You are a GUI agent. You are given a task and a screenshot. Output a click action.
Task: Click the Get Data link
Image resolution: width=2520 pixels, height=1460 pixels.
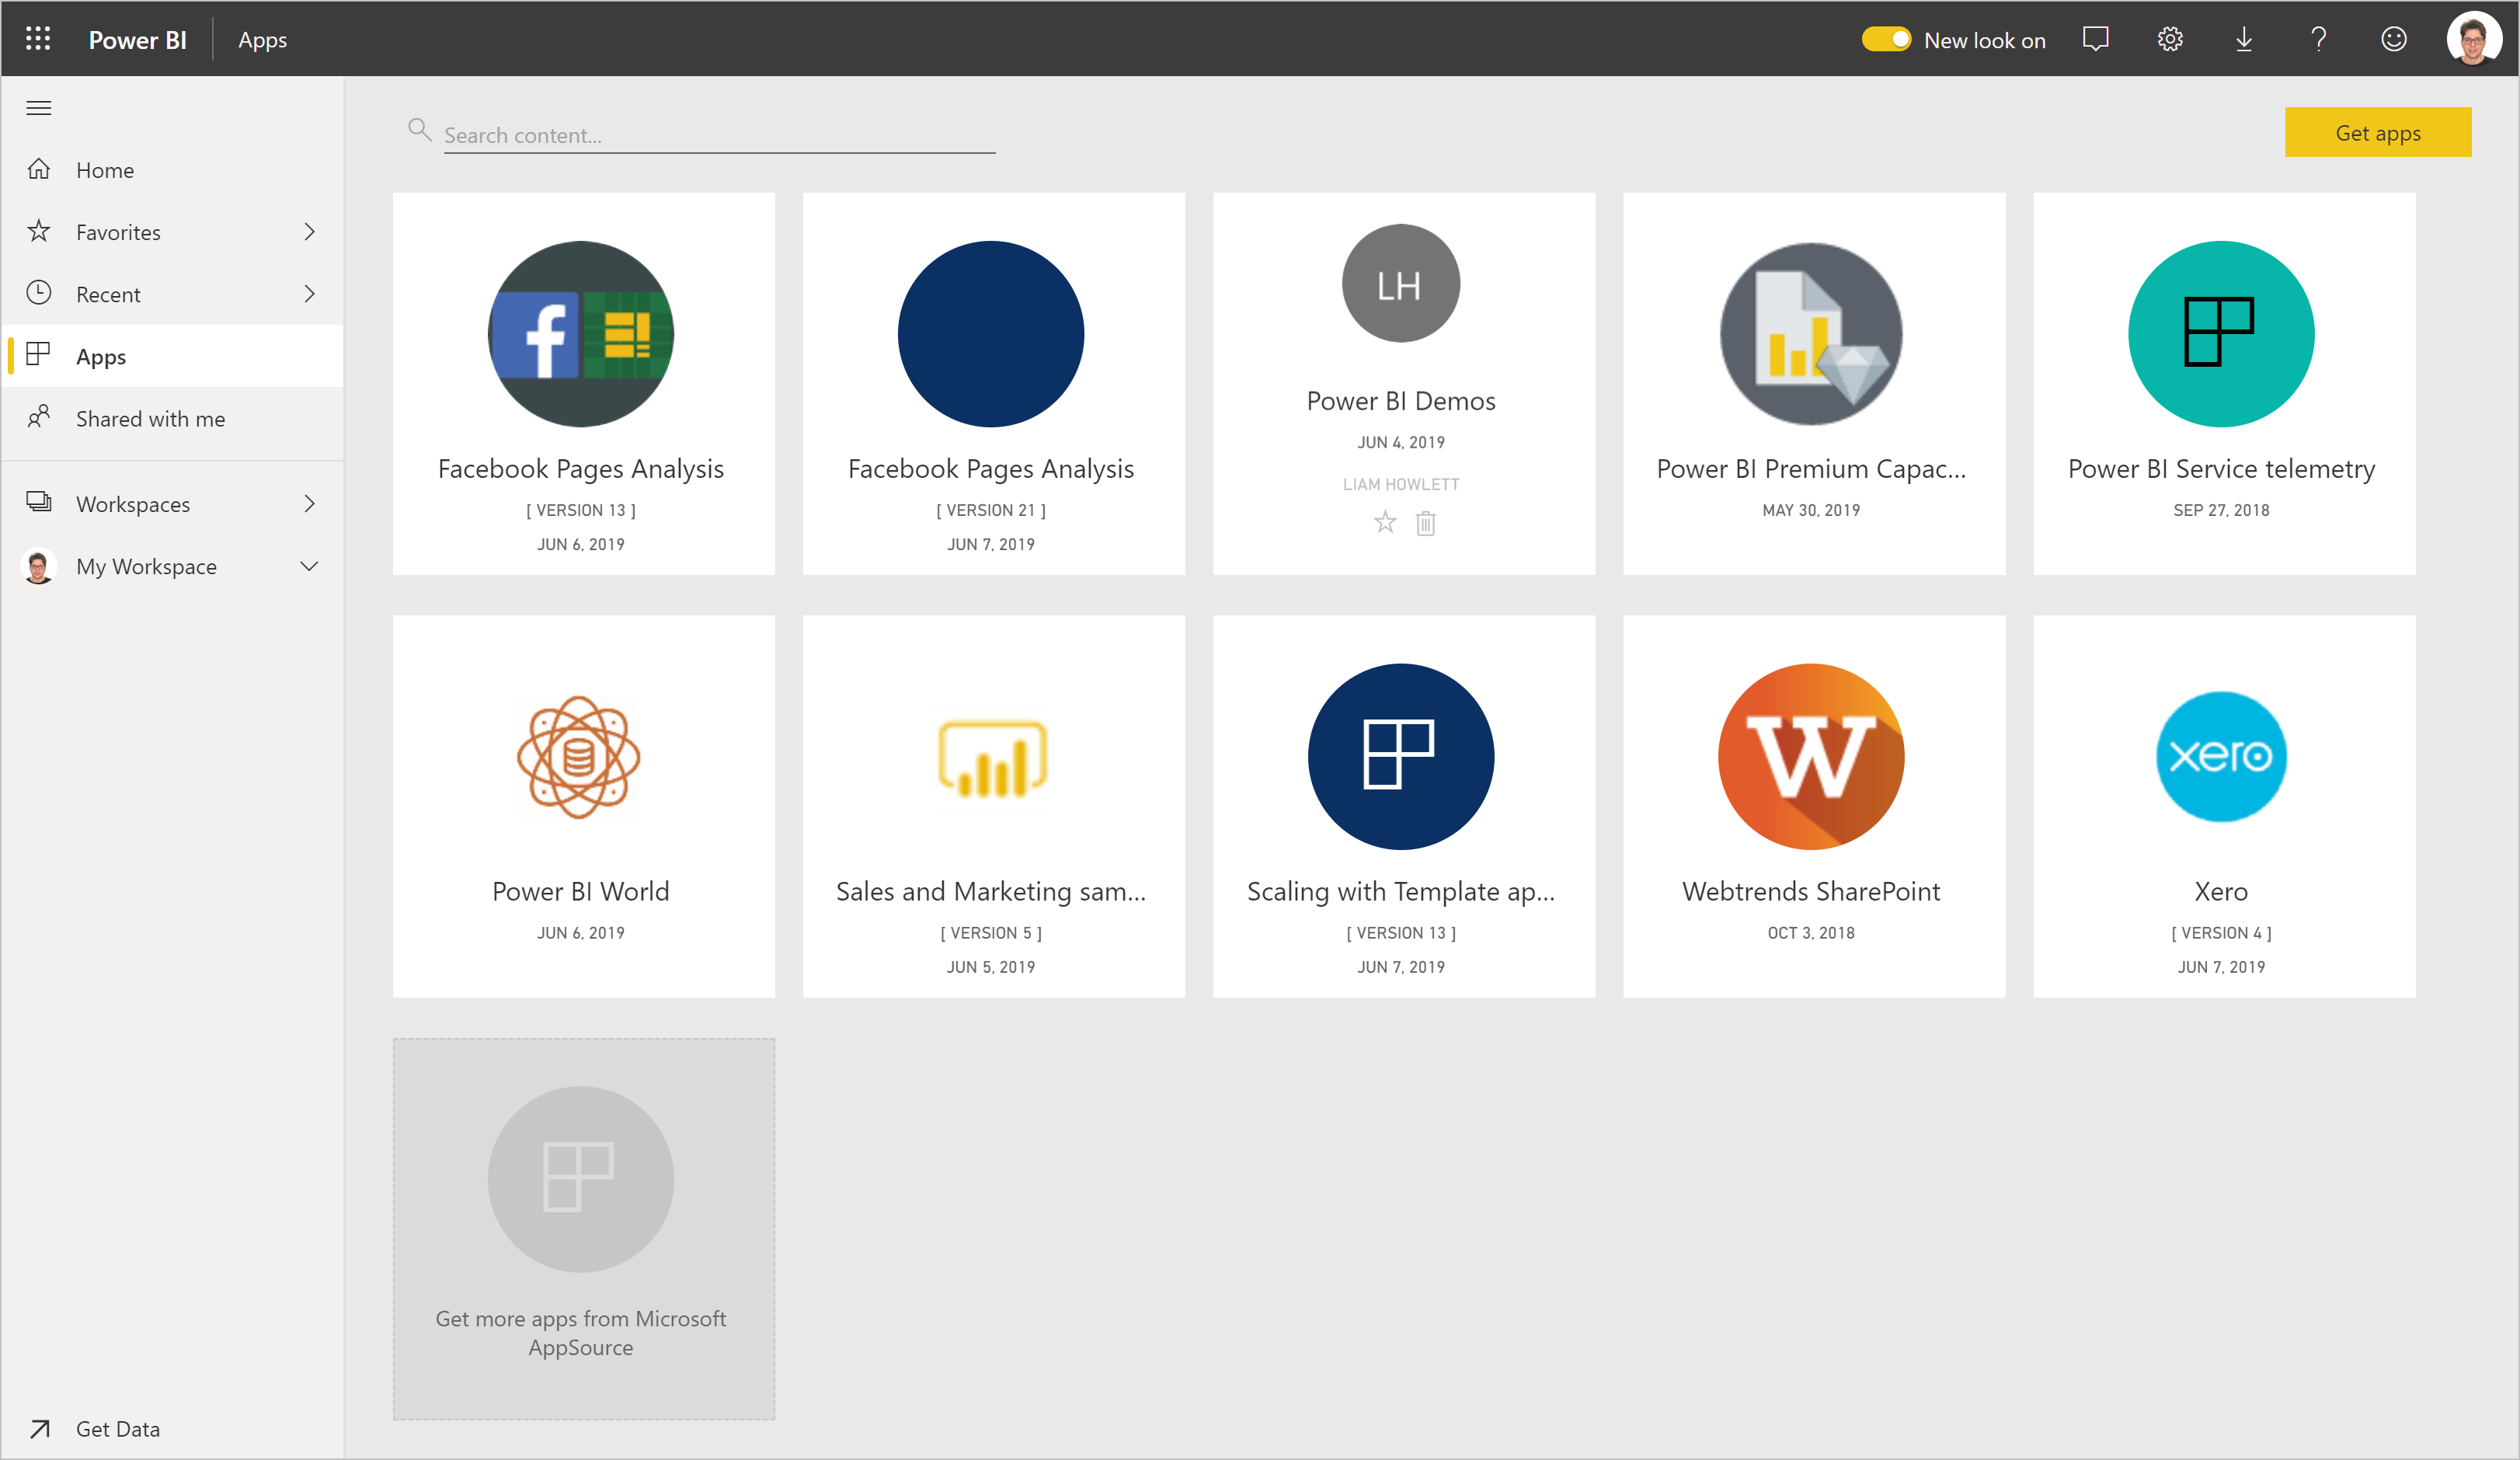click(x=118, y=1429)
